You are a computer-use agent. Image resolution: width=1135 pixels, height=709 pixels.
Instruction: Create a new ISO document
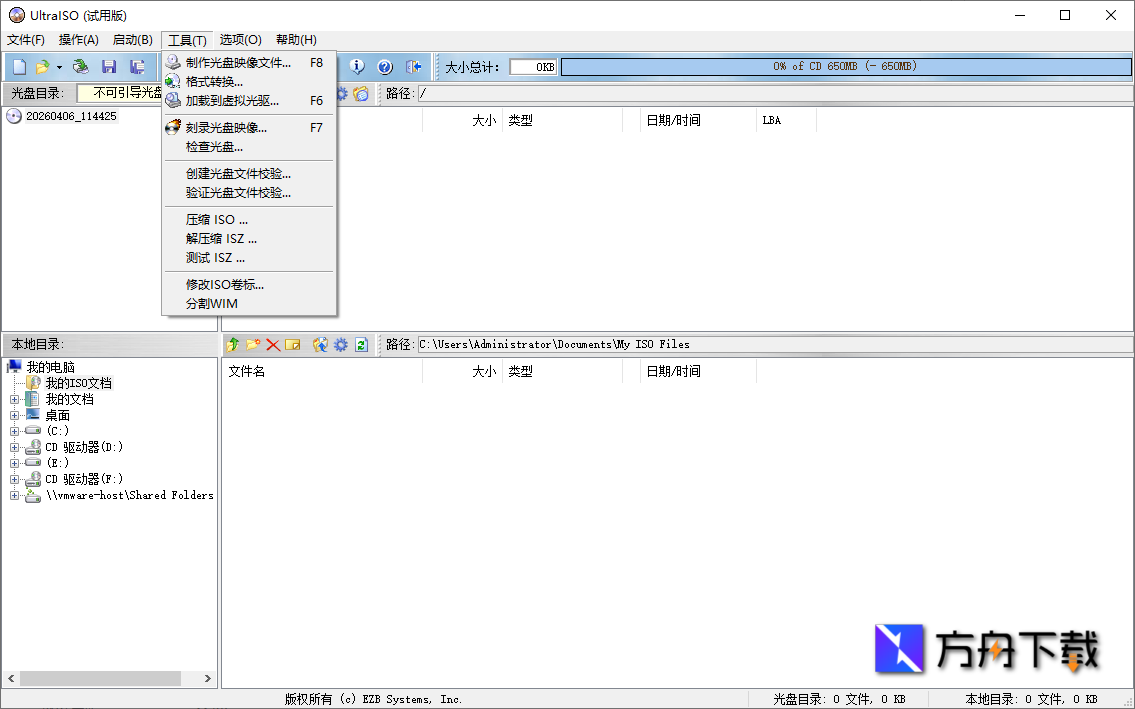click(x=19, y=65)
